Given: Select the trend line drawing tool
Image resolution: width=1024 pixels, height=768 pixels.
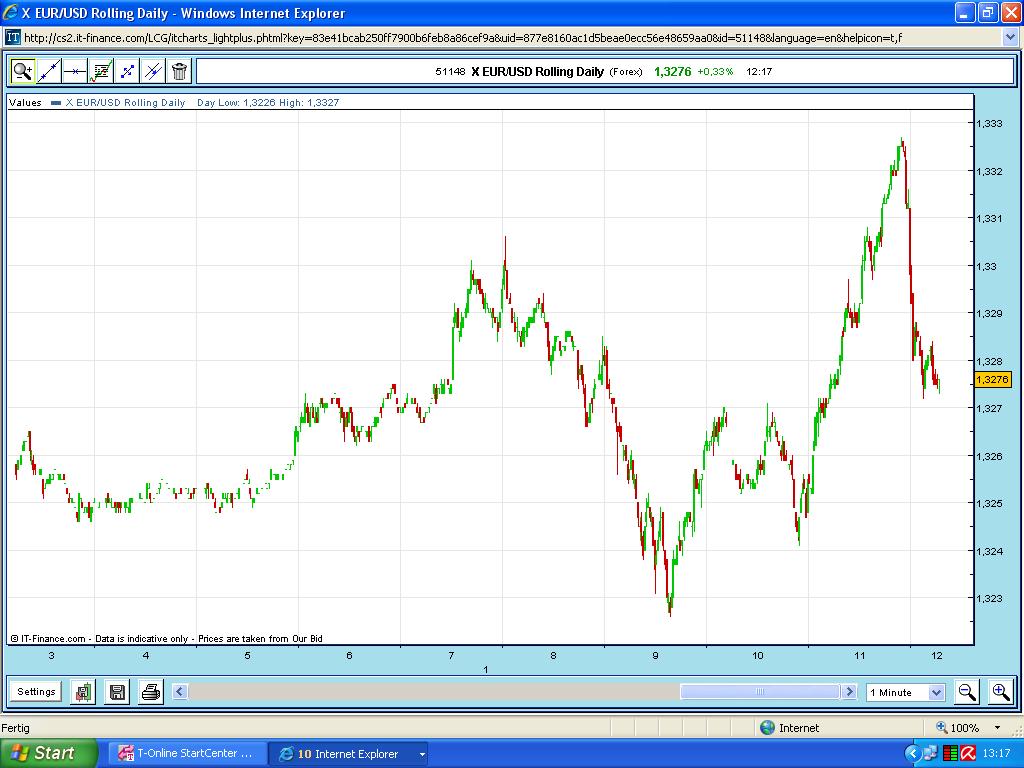Looking at the screenshot, I should (x=48, y=71).
